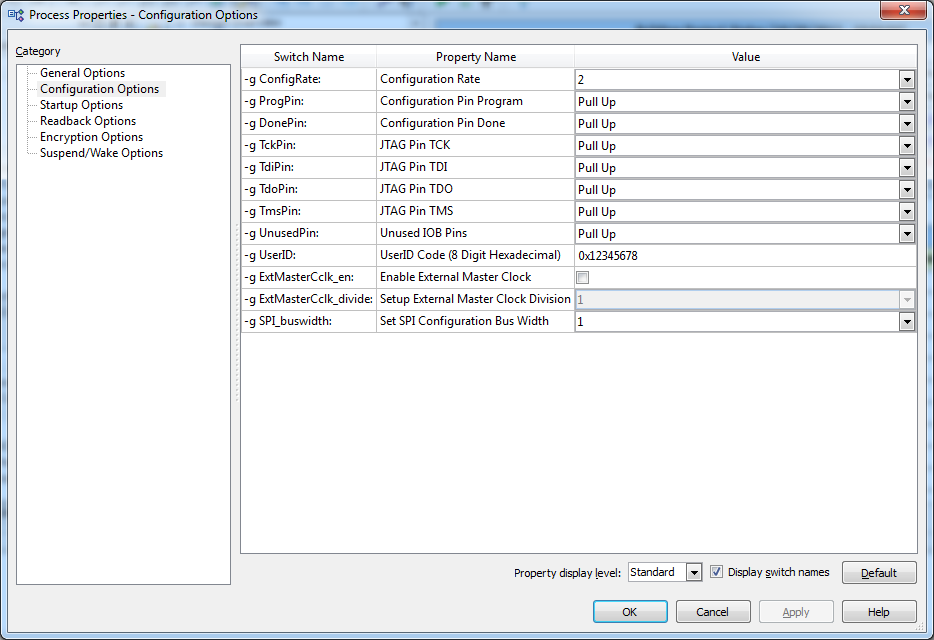Click the Default button

point(879,573)
